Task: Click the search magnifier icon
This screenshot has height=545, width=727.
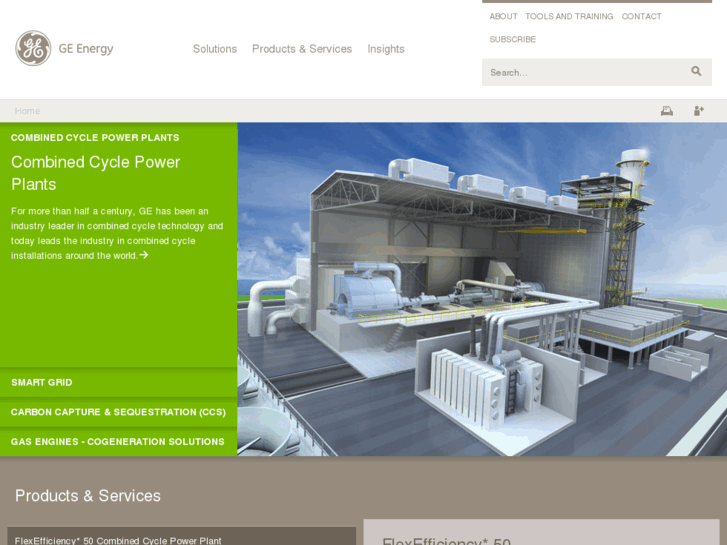Action: (x=696, y=71)
